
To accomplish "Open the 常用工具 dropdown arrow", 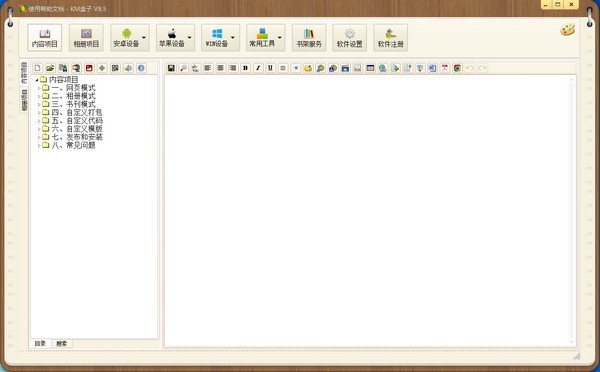I will click(x=280, y=38).
